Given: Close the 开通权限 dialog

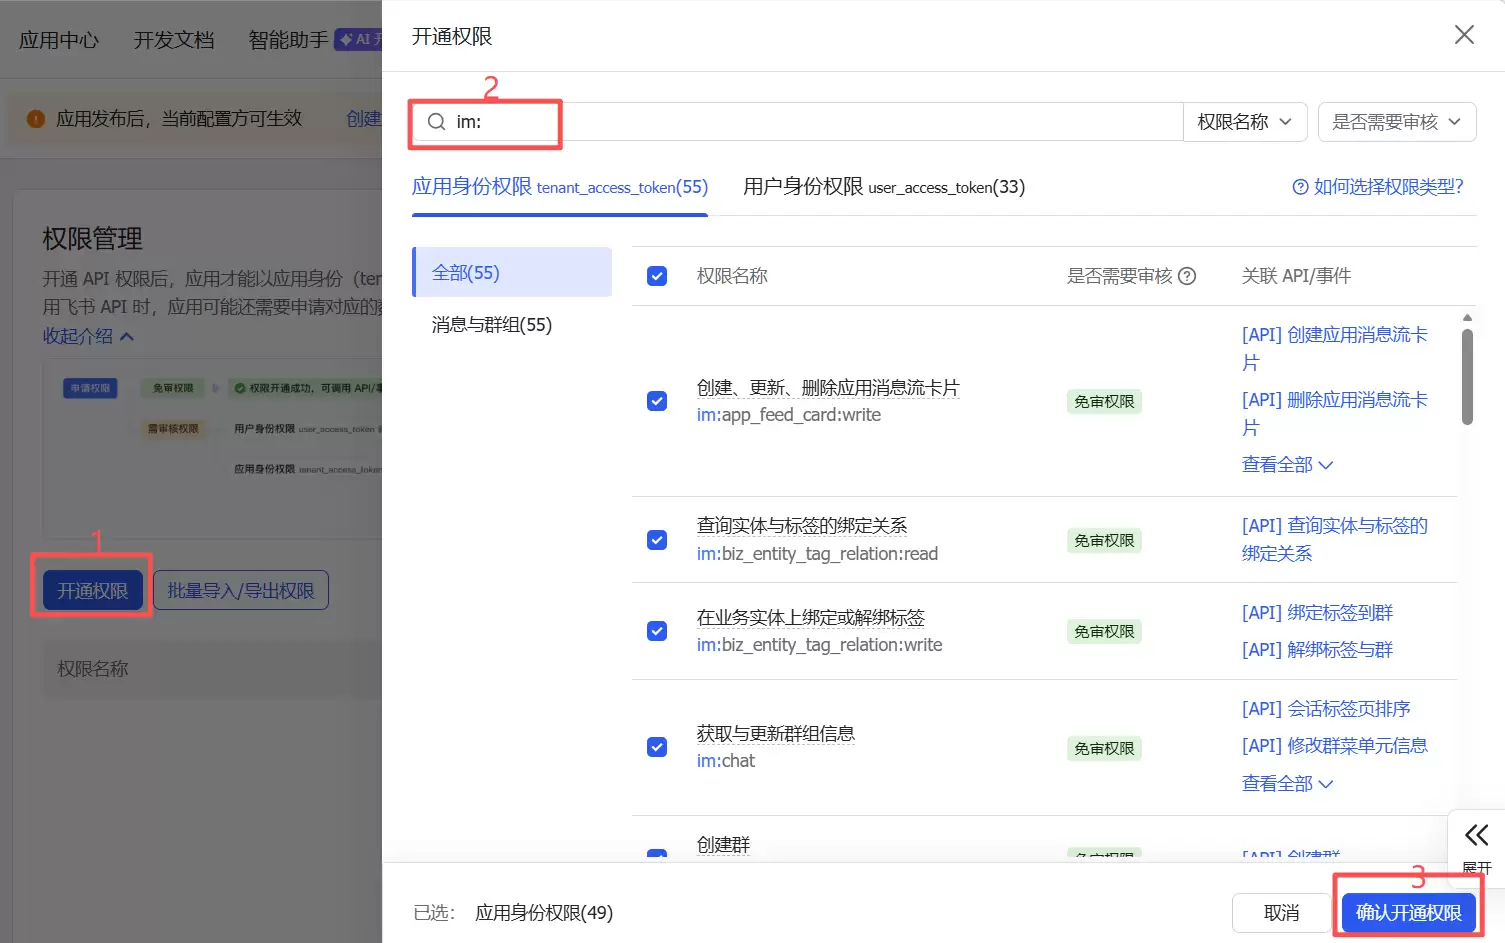Looking at the screenshot, I should 1464,34.
